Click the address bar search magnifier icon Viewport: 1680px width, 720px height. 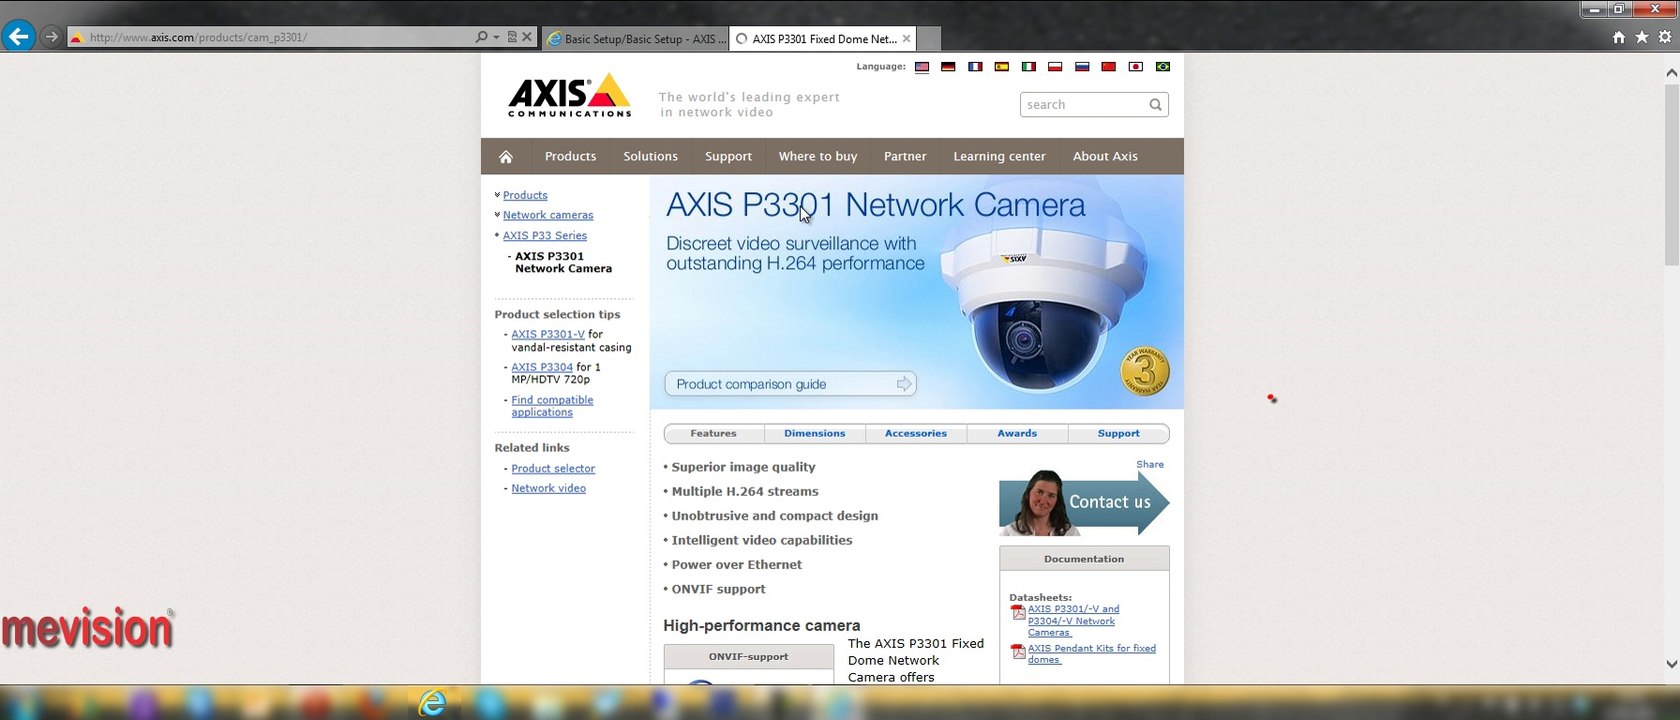482,37
